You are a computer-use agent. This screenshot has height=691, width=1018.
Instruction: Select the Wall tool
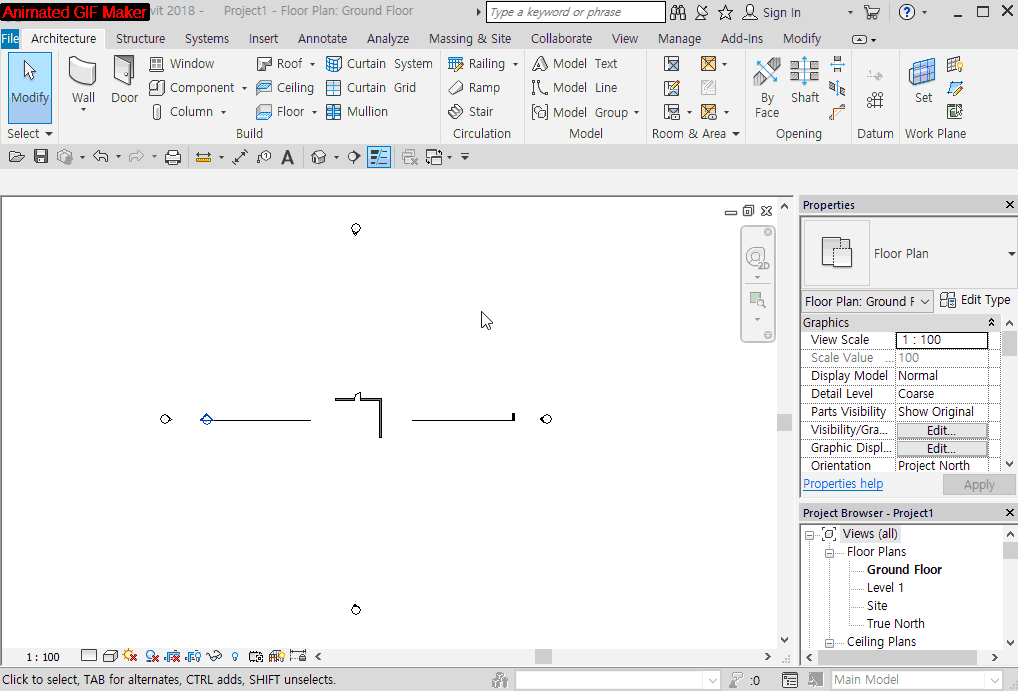click(x=83, y=80)
